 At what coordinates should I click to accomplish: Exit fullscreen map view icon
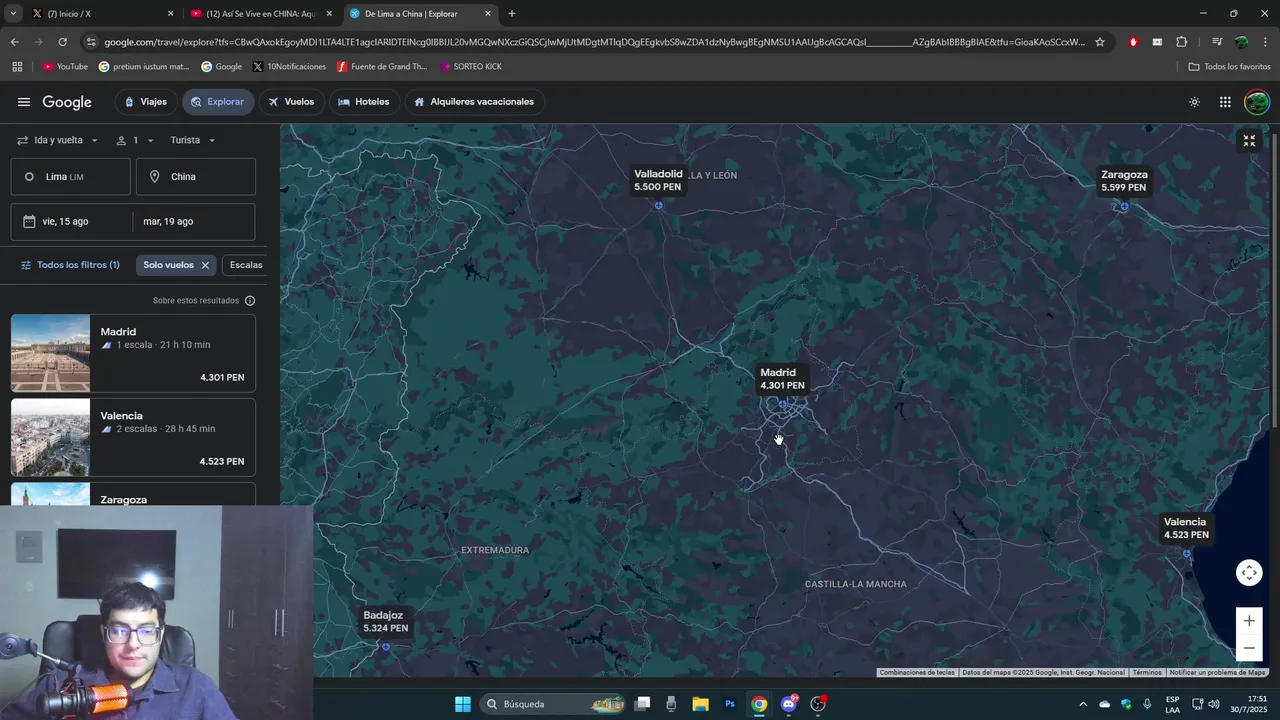(1249, 141)
